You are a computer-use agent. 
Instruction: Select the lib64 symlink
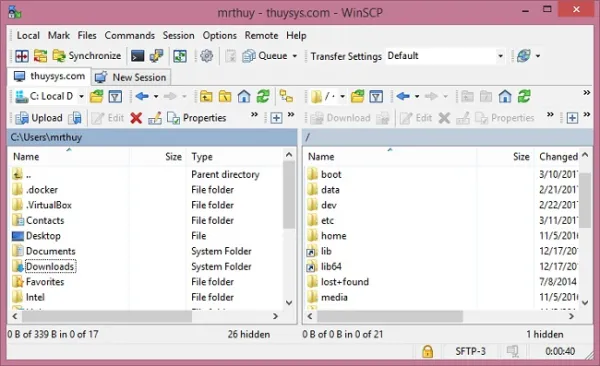point(331,266)
